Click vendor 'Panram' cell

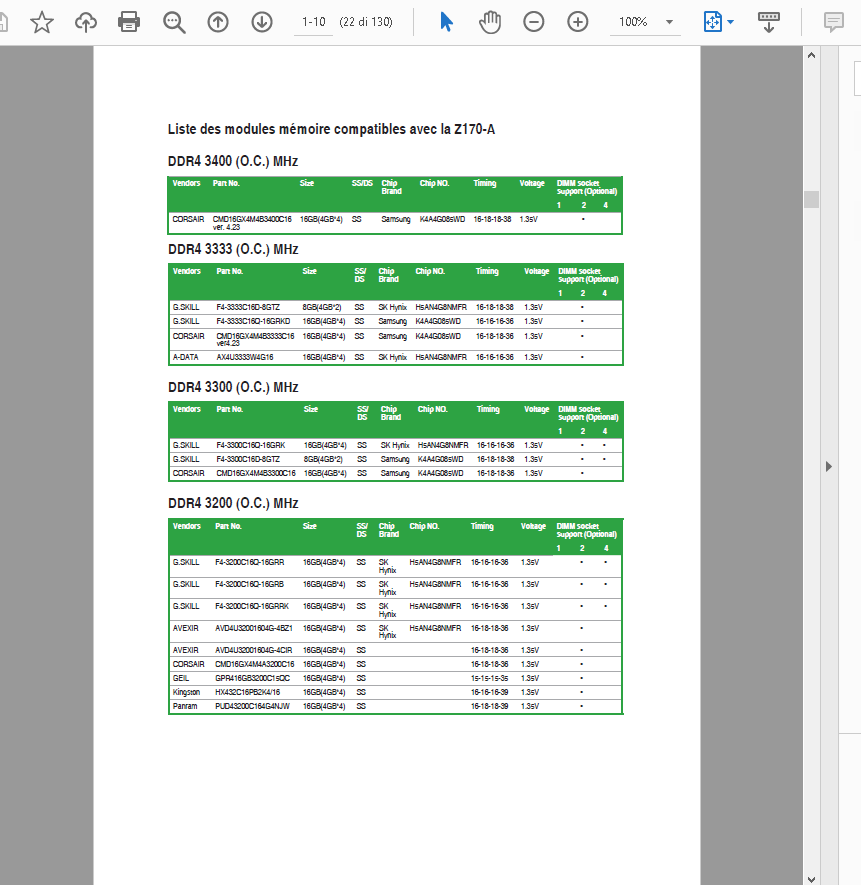[x=185, y=706]
